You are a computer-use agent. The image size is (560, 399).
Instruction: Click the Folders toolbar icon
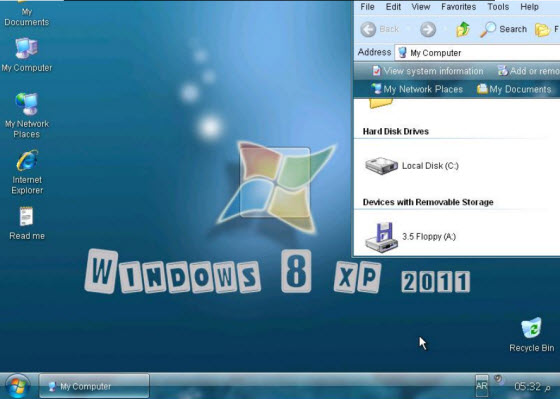542,30
